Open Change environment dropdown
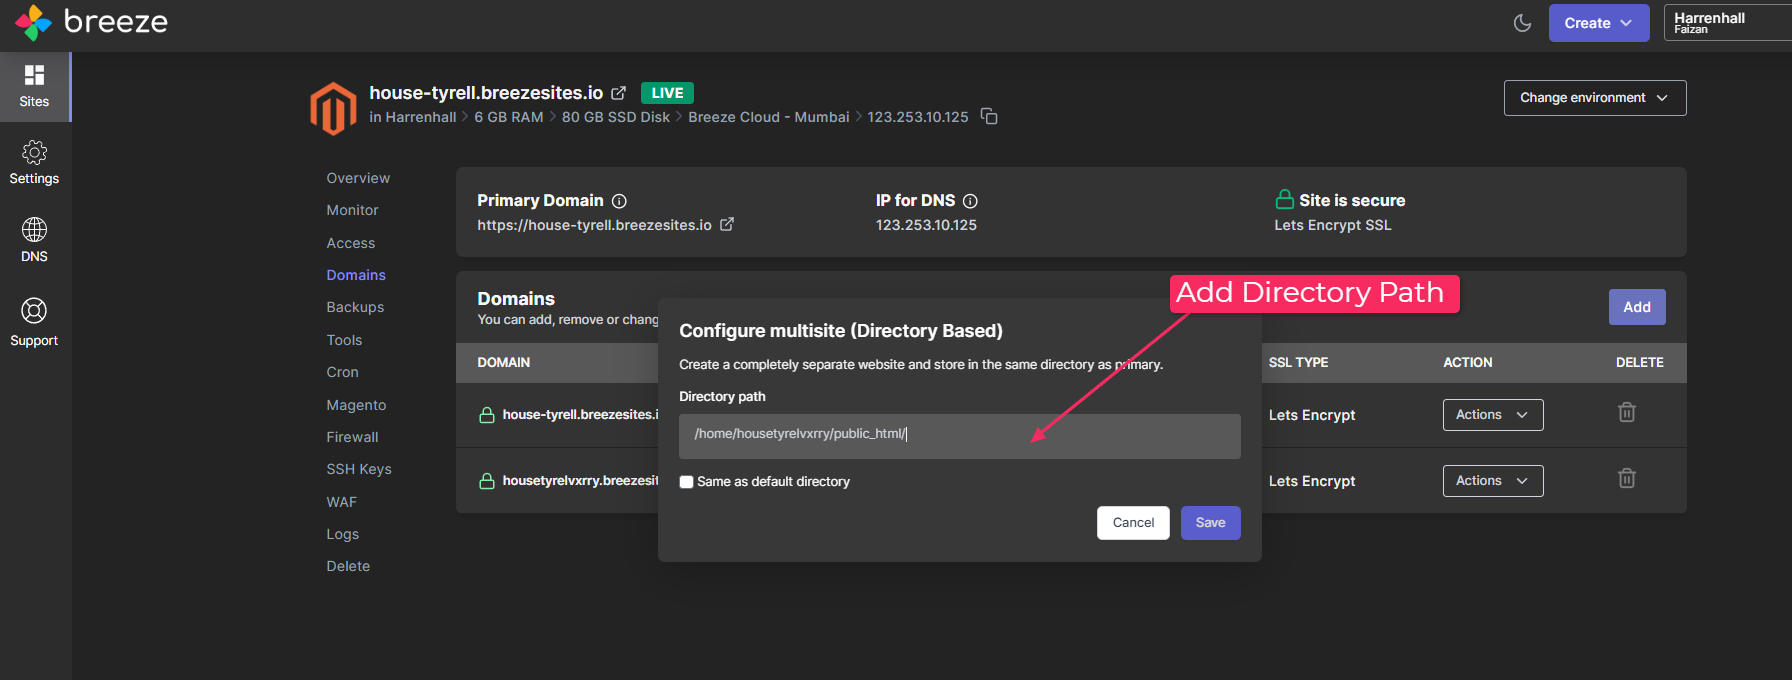Viewport: 1792px width, 680px height. [x=1595, y=98]
